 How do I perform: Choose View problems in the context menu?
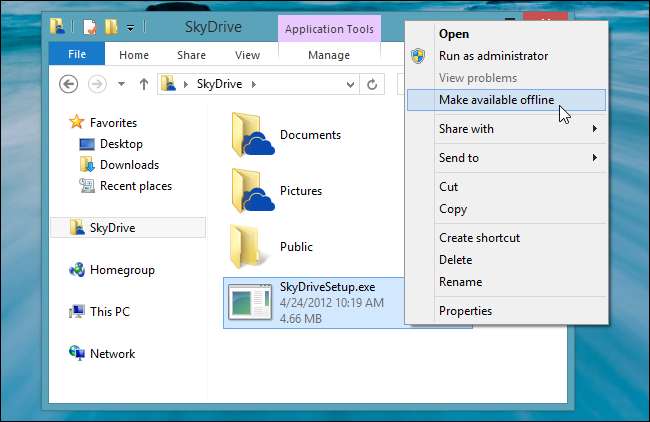click(x=506, y=78)
